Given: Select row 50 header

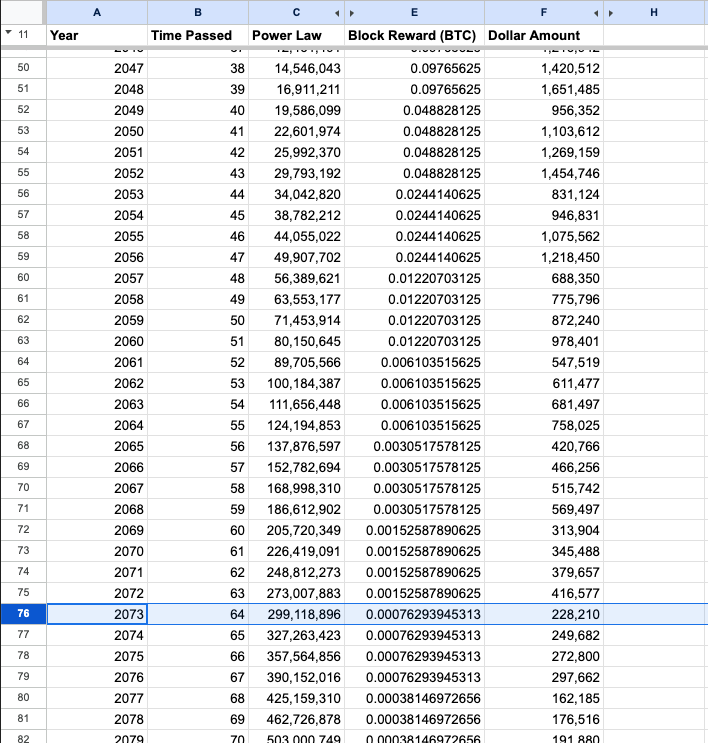Looking at the screenshot, I should tap(23, 68).
